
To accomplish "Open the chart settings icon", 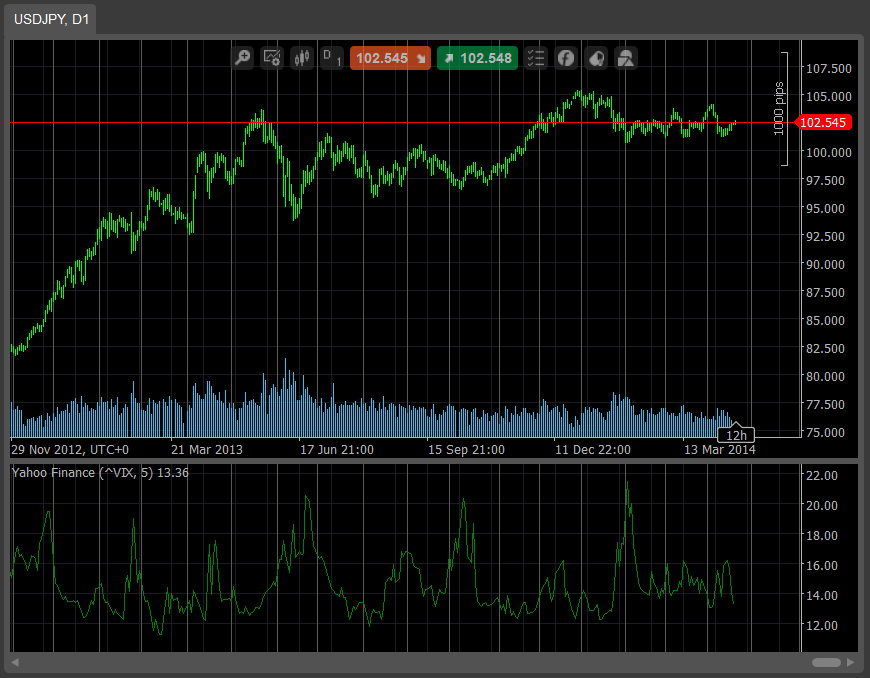I will tap(272, 58).
